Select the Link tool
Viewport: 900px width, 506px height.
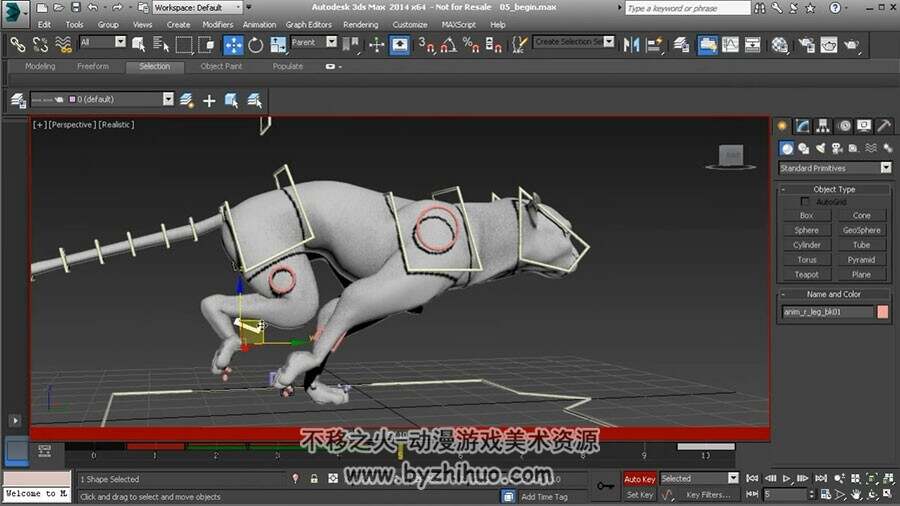[x=17, y=44]
